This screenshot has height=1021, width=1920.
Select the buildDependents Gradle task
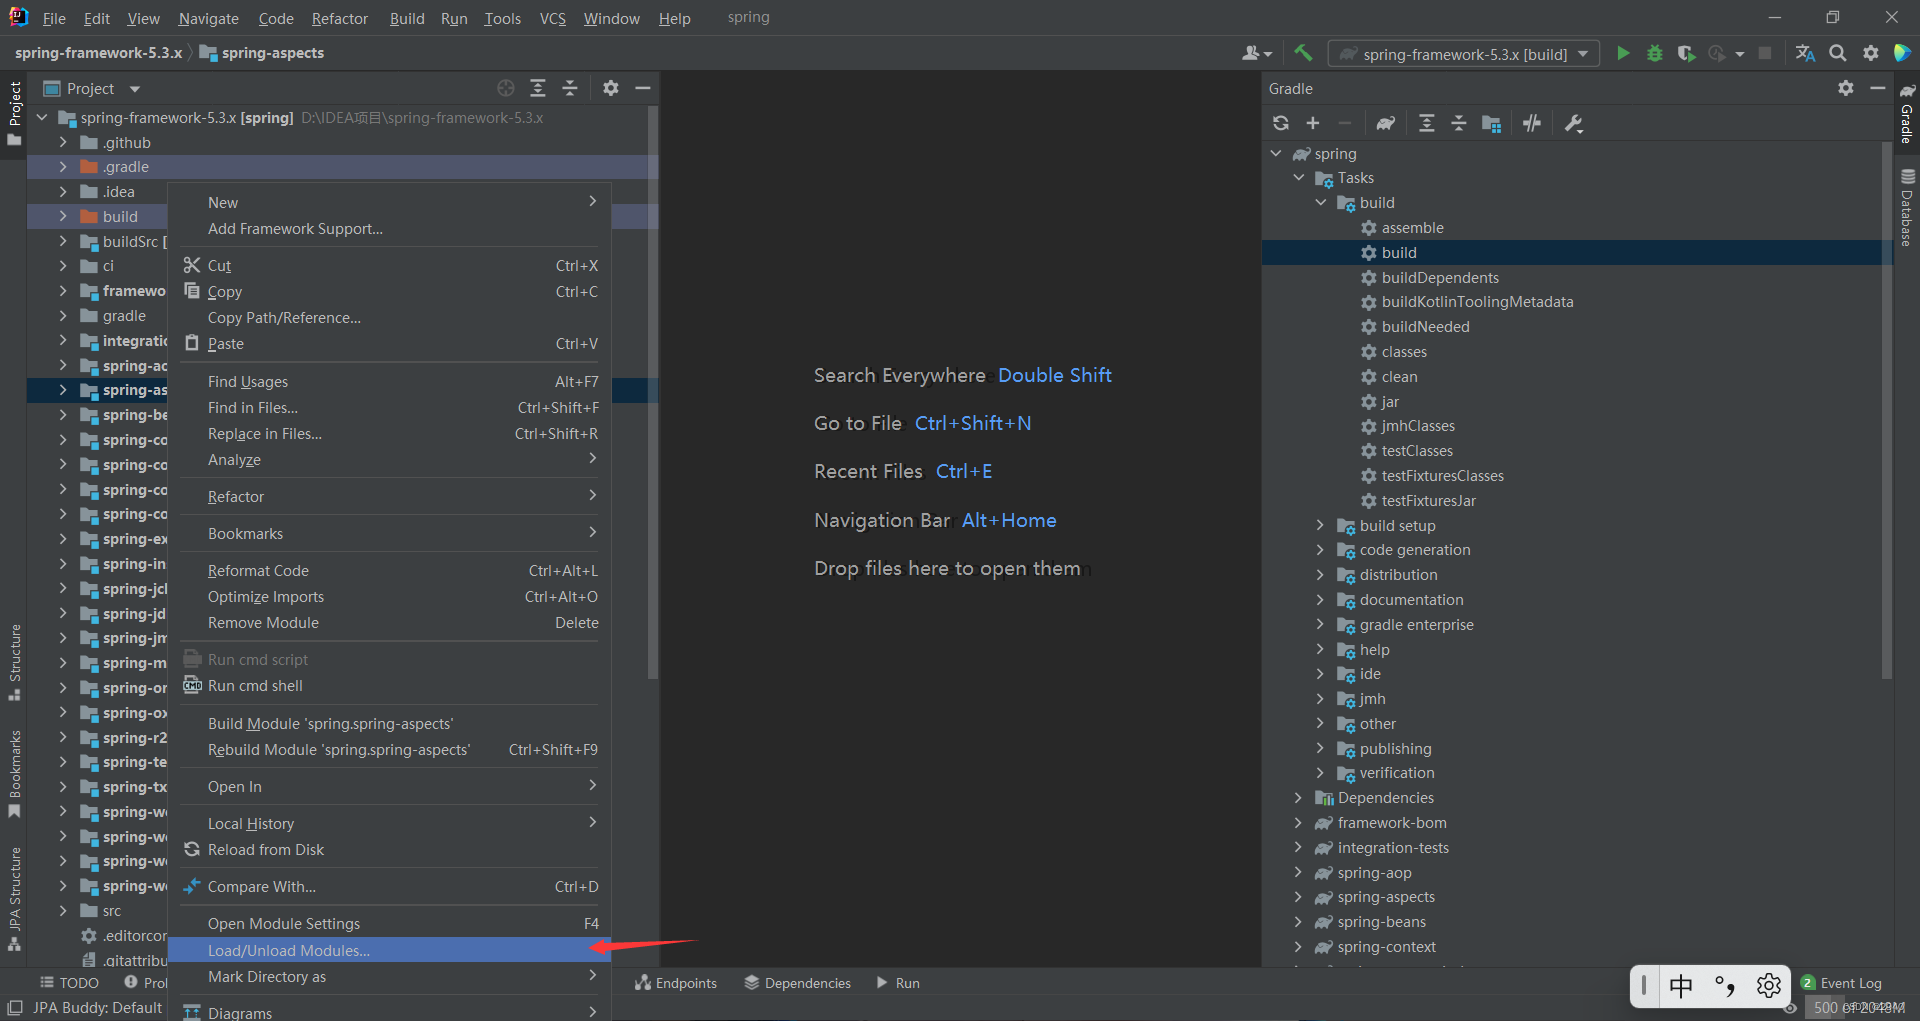(1440, 277)
